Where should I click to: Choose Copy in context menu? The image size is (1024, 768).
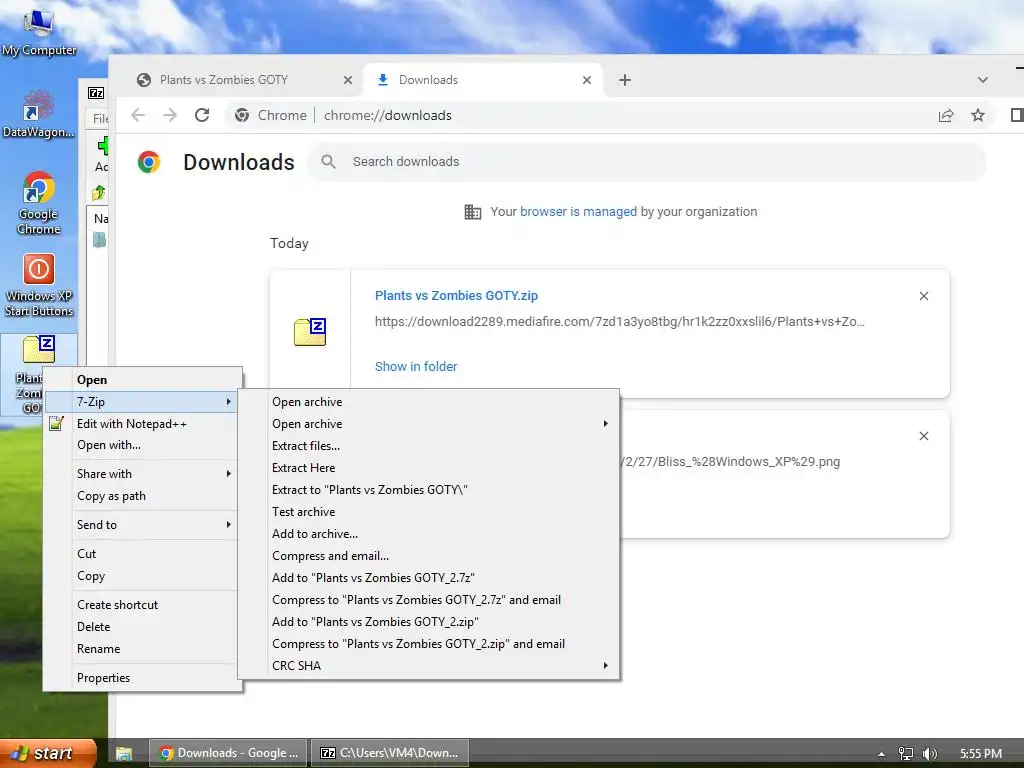point(142,575)
